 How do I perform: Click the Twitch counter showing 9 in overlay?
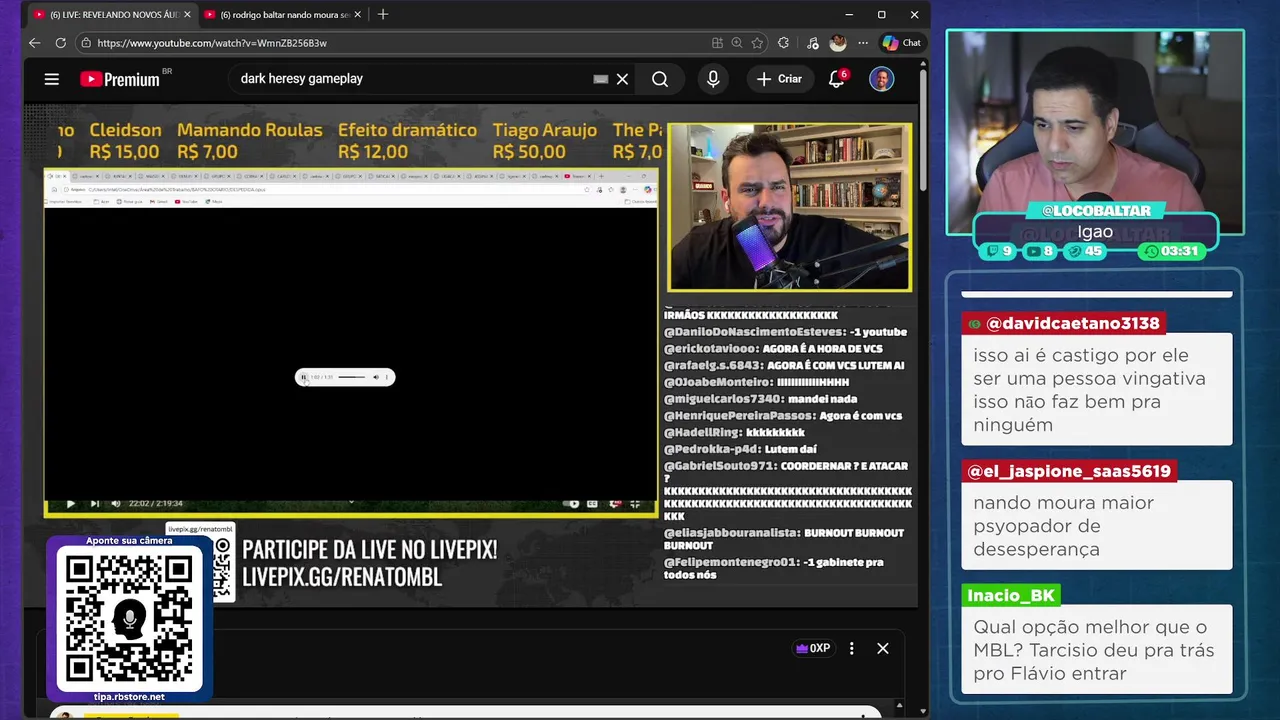point(1000,251)
